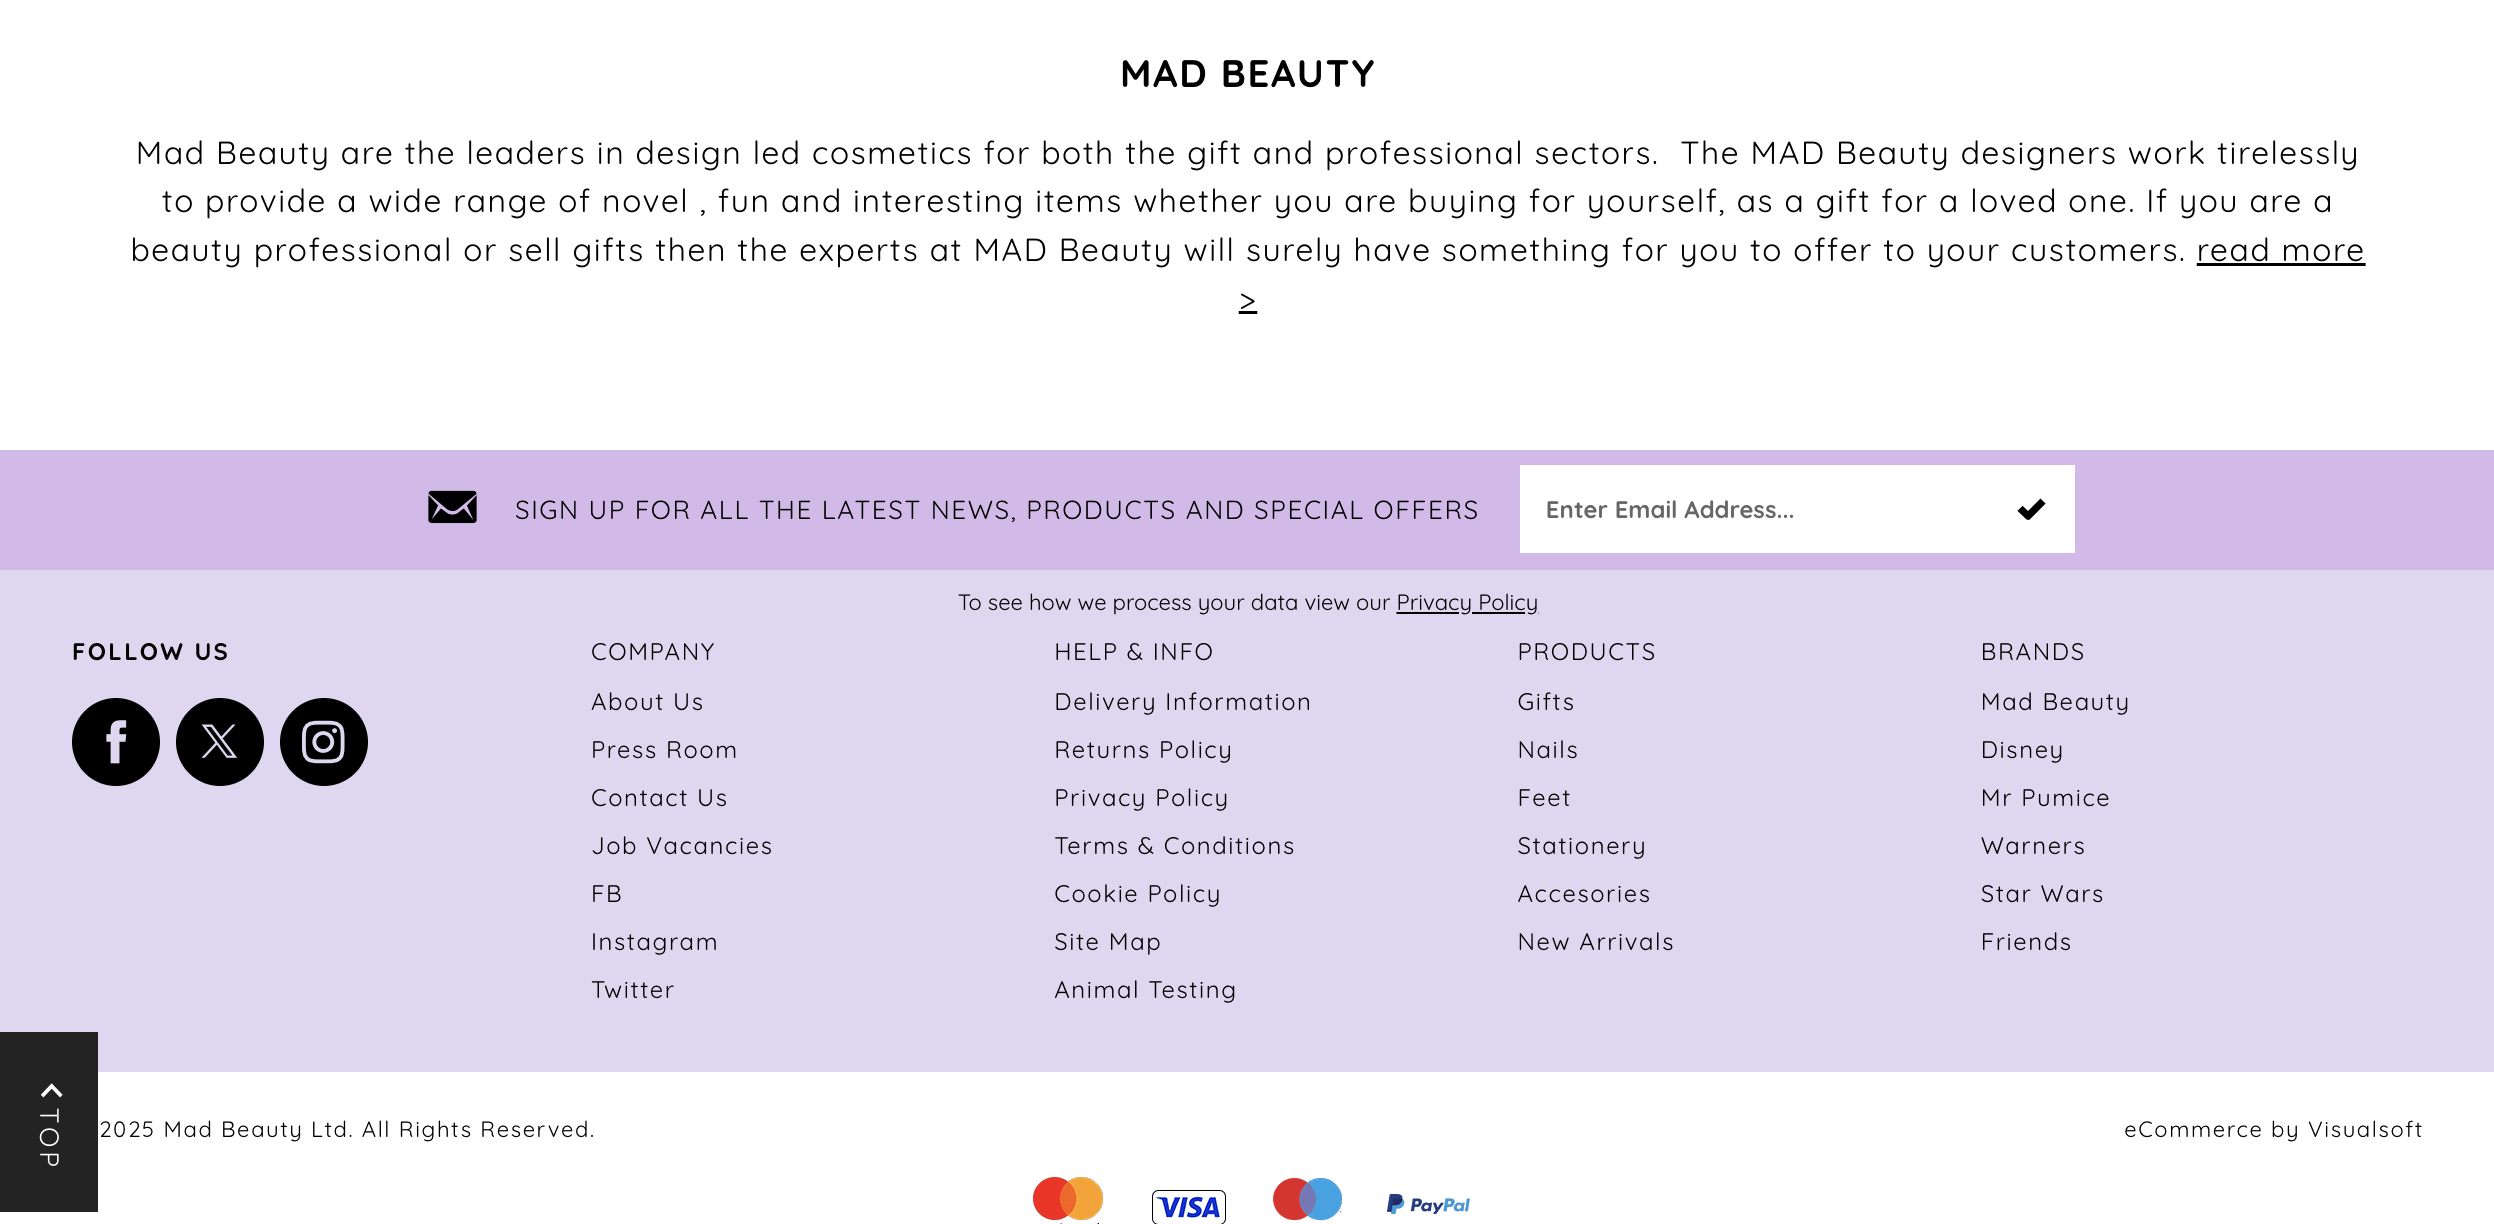Select the Star Wars brand

(x=2042, y=894)
